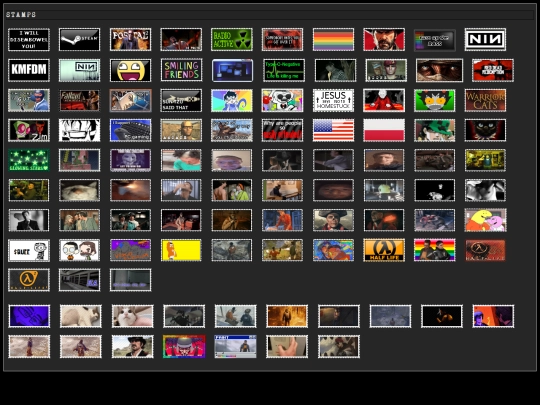Open the 'Why are people so...' stamp
The height and width of the screenshot is (405, 540).
coord(282,130)
